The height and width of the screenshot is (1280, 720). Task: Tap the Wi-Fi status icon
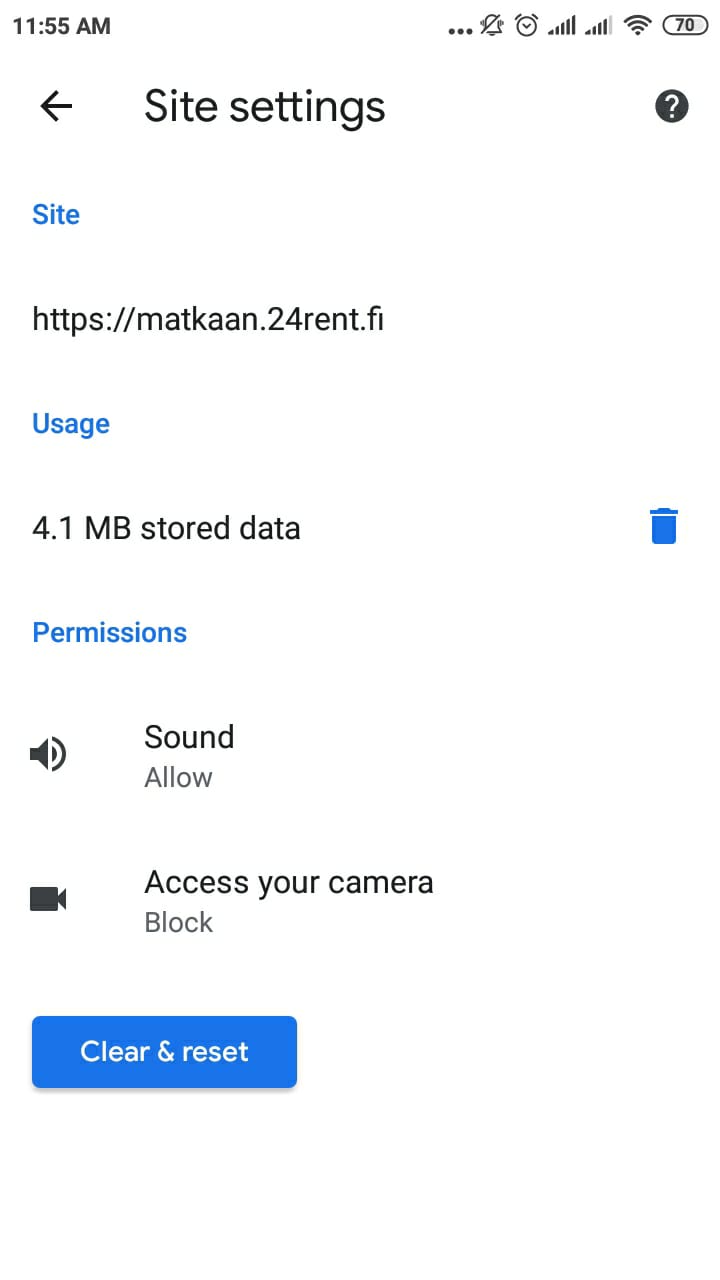pyautogui.click(x=637, y=26)
